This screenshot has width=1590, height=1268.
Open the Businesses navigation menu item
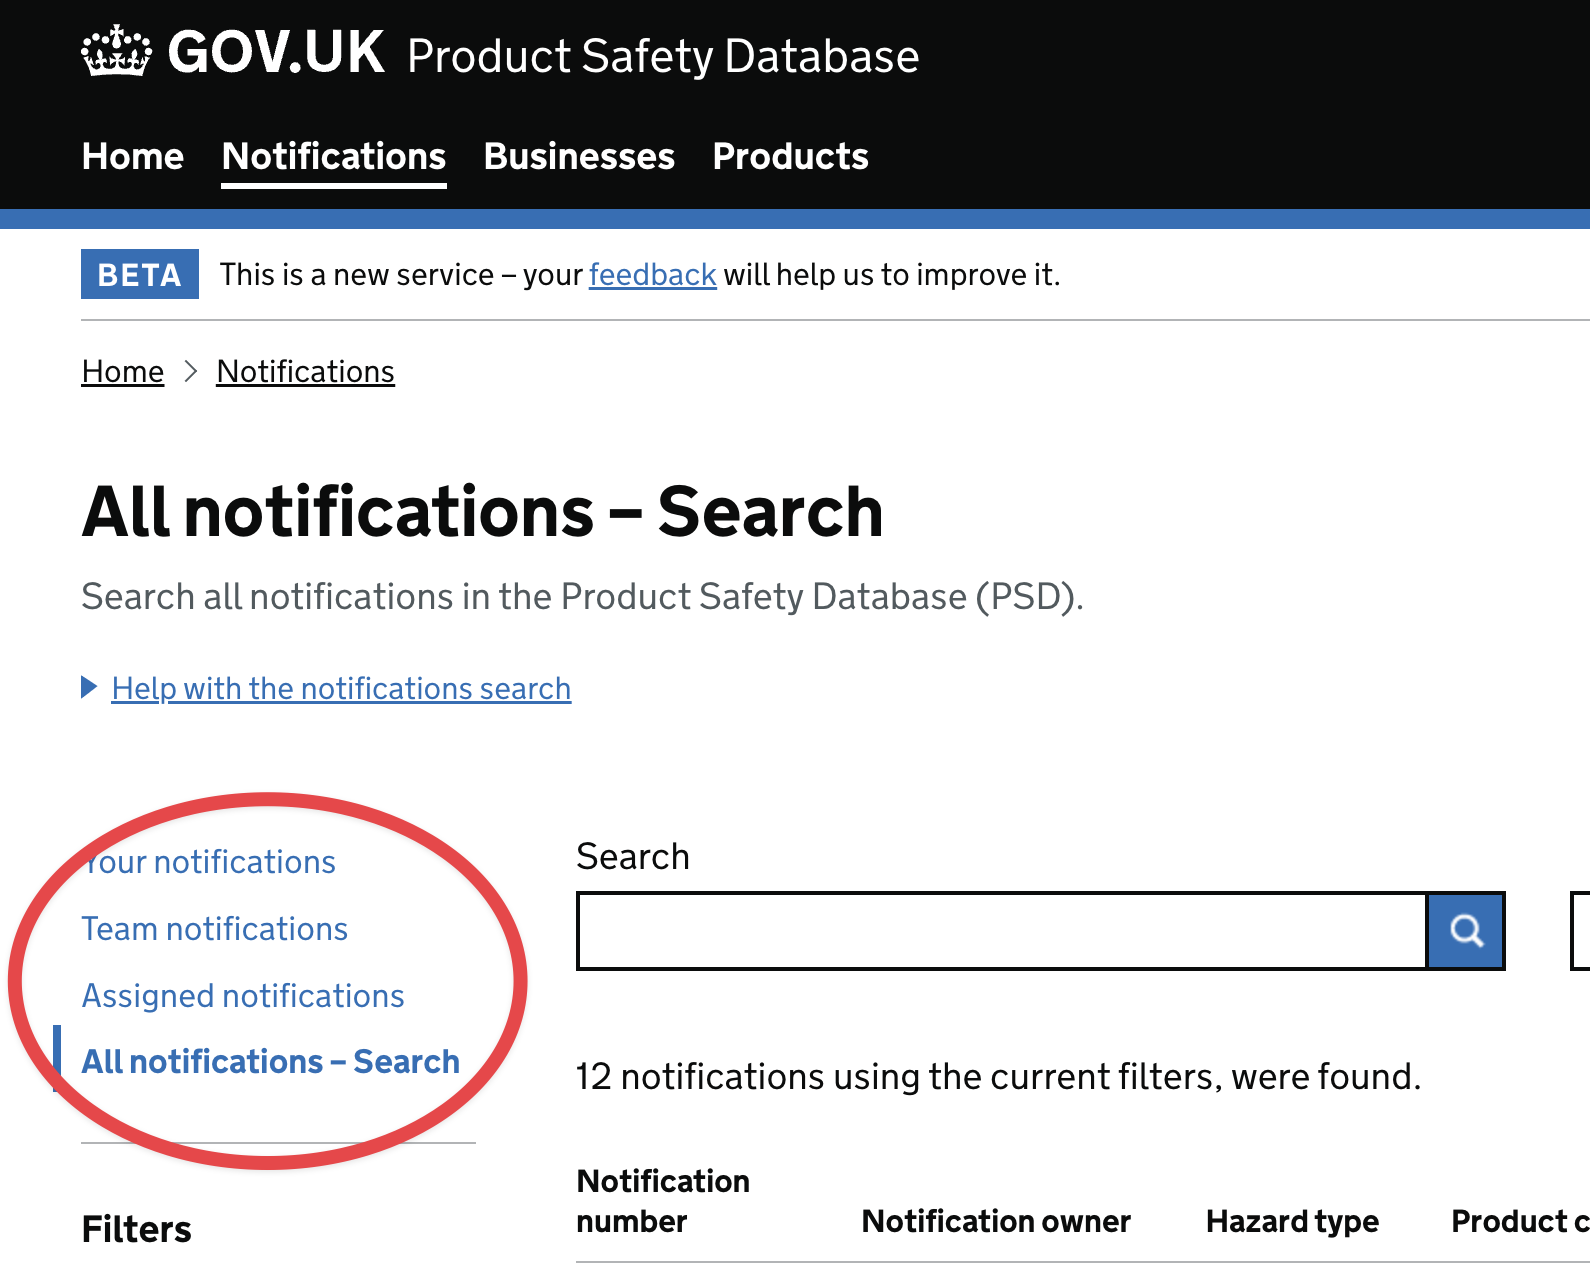coord(578,156)
